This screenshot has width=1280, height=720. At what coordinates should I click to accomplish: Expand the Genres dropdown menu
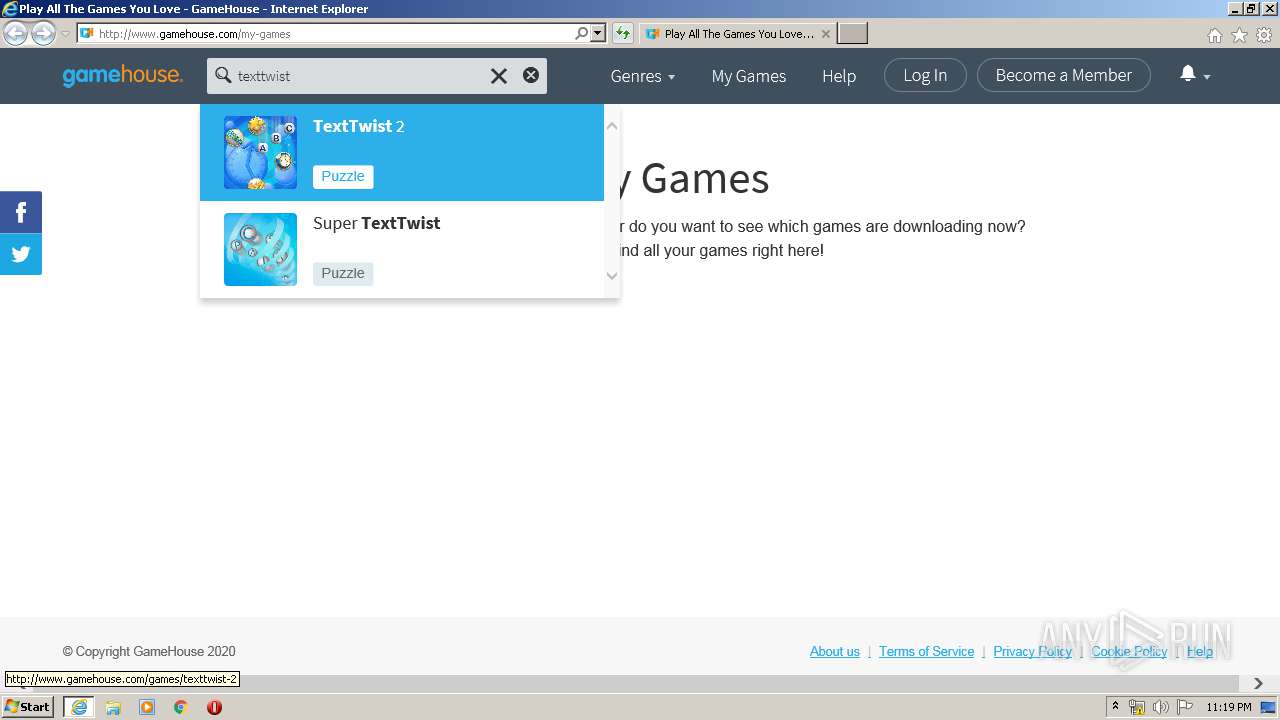643,76
